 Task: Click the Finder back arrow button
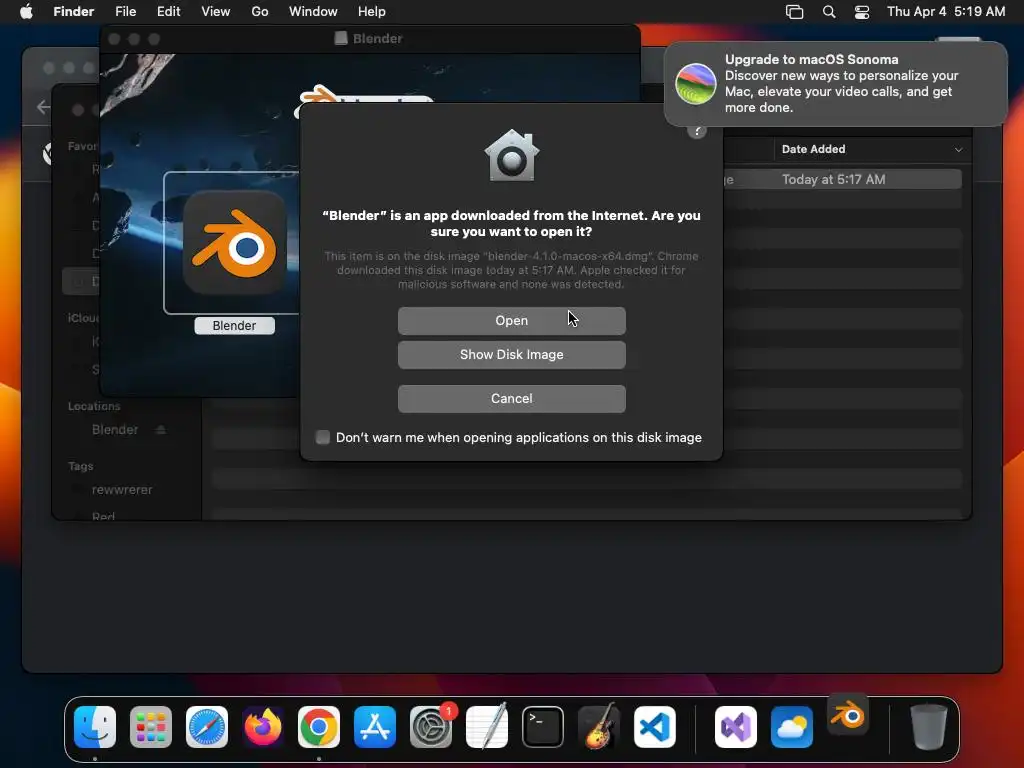click(44, 106)
